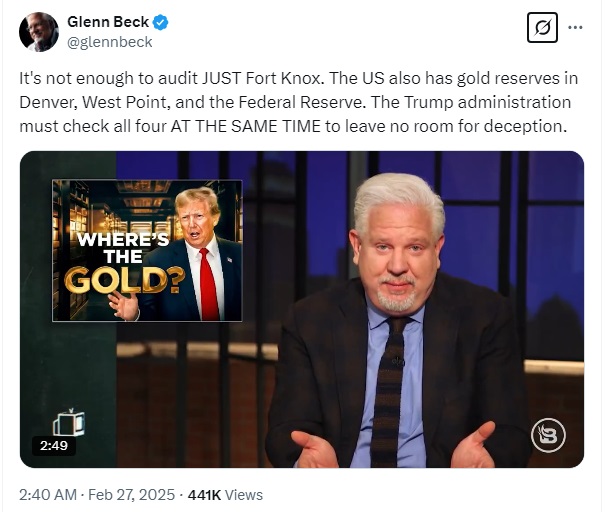Open the three-dot more options menu
Viewport: 605px width, 512px height.
(x=575, y=27)
